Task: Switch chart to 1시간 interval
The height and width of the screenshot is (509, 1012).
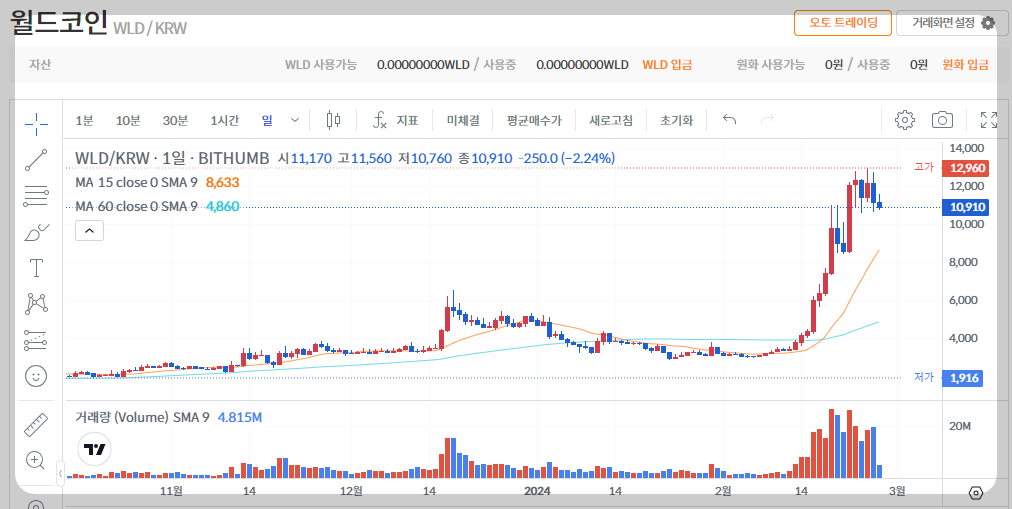Action: (x=225, y=120)
